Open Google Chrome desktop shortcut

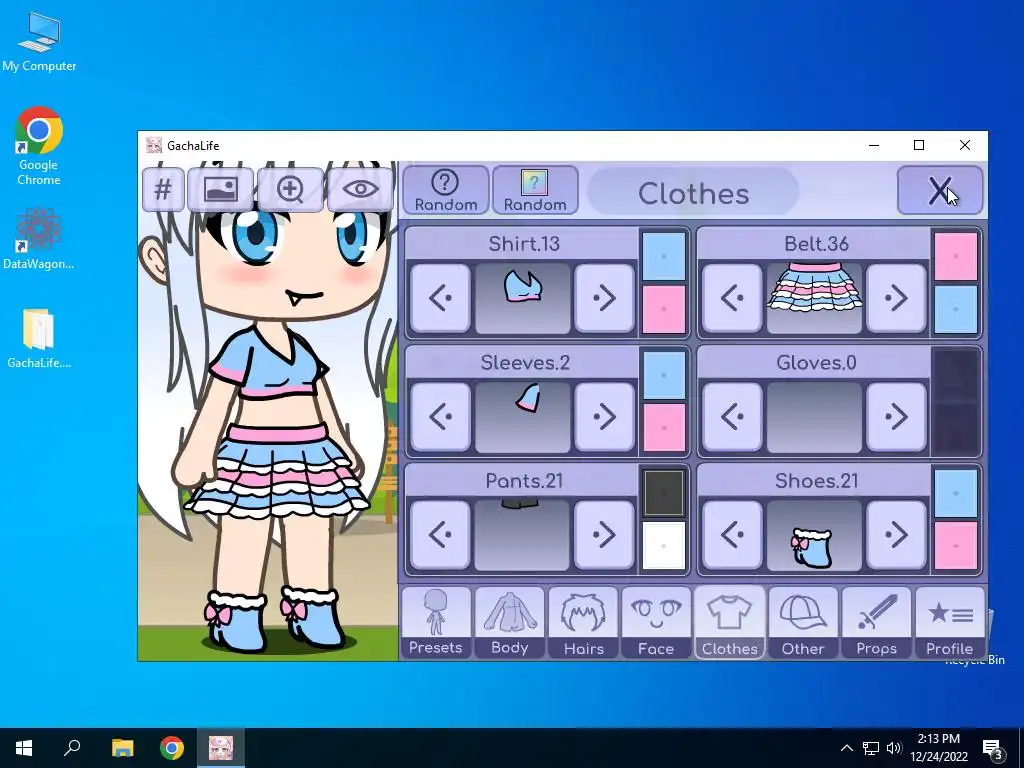pyautogui.click(x=39, y=146)
